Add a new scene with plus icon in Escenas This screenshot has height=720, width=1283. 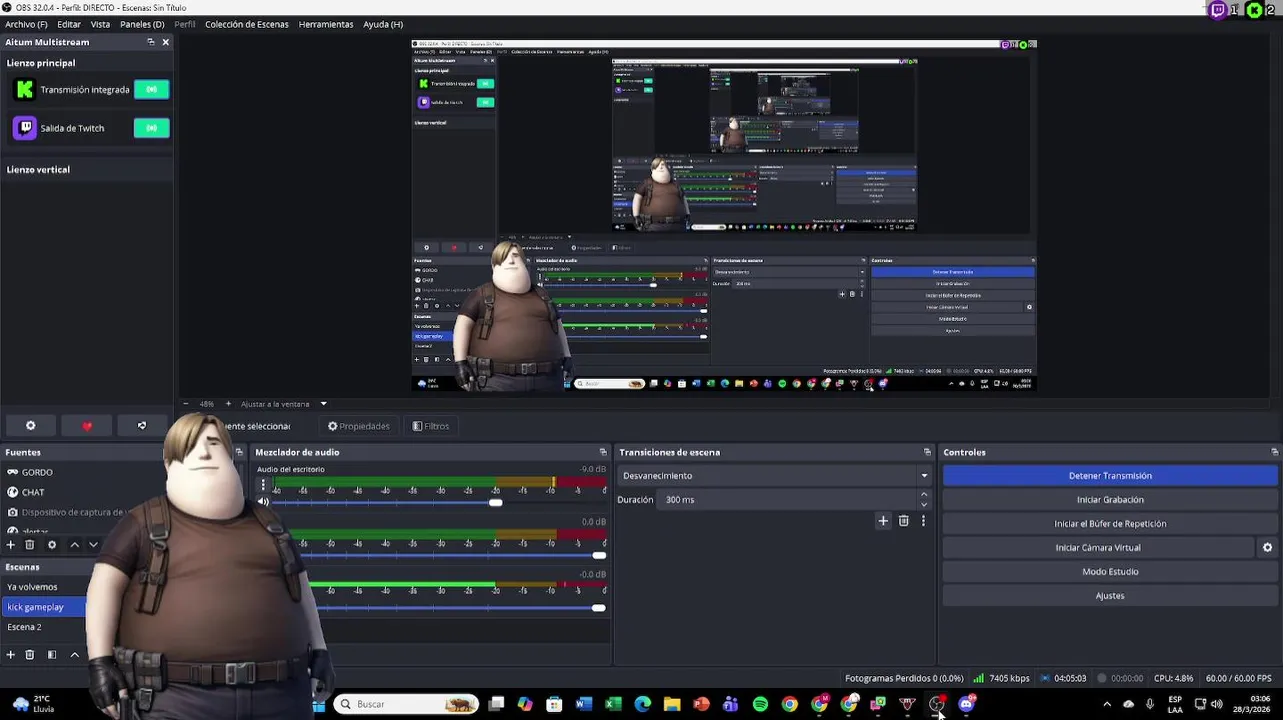pos(11,655)
